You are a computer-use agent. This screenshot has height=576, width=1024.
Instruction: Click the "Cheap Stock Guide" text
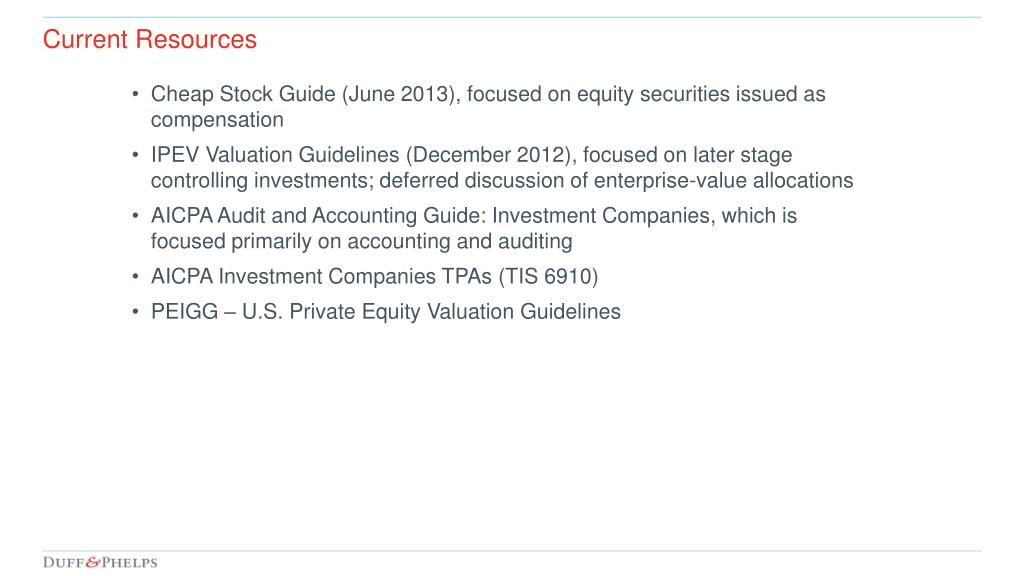243,94
